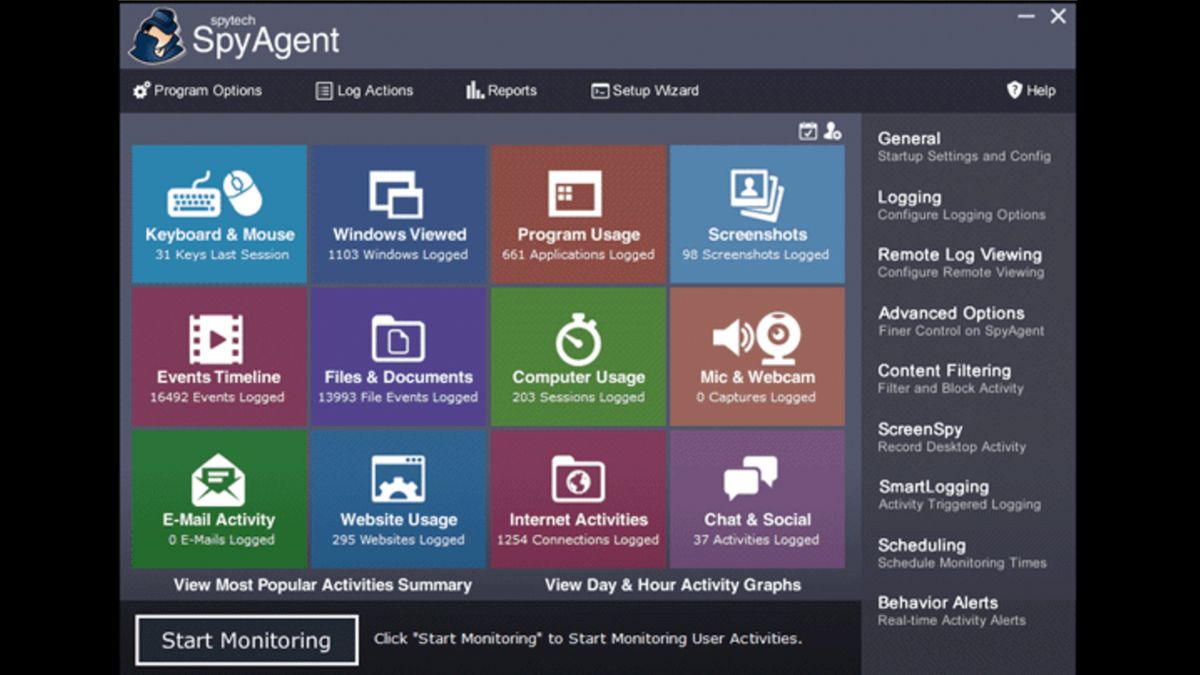
Task: Open the Website Usage tile
Action: coord(399,499)
